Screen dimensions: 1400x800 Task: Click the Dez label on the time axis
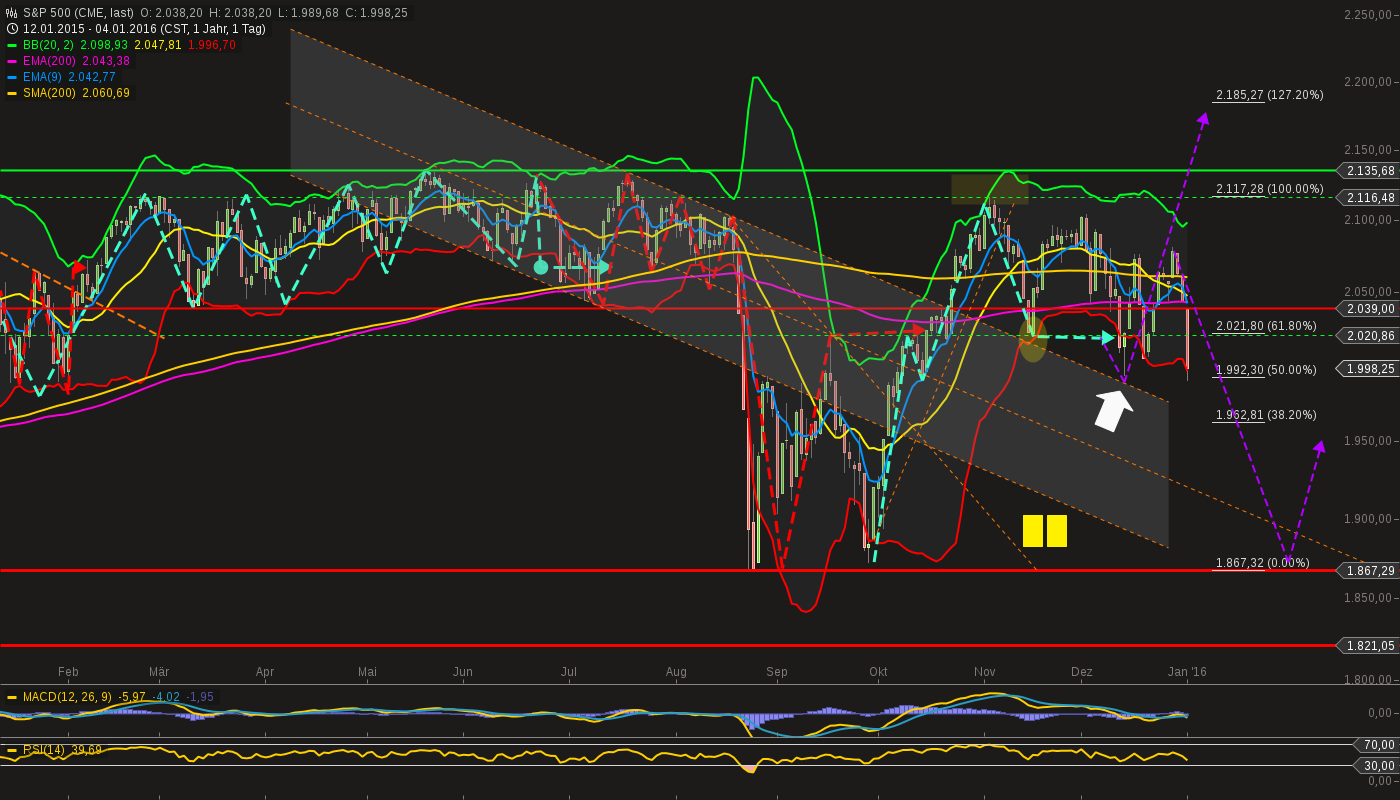point(1081,672)
